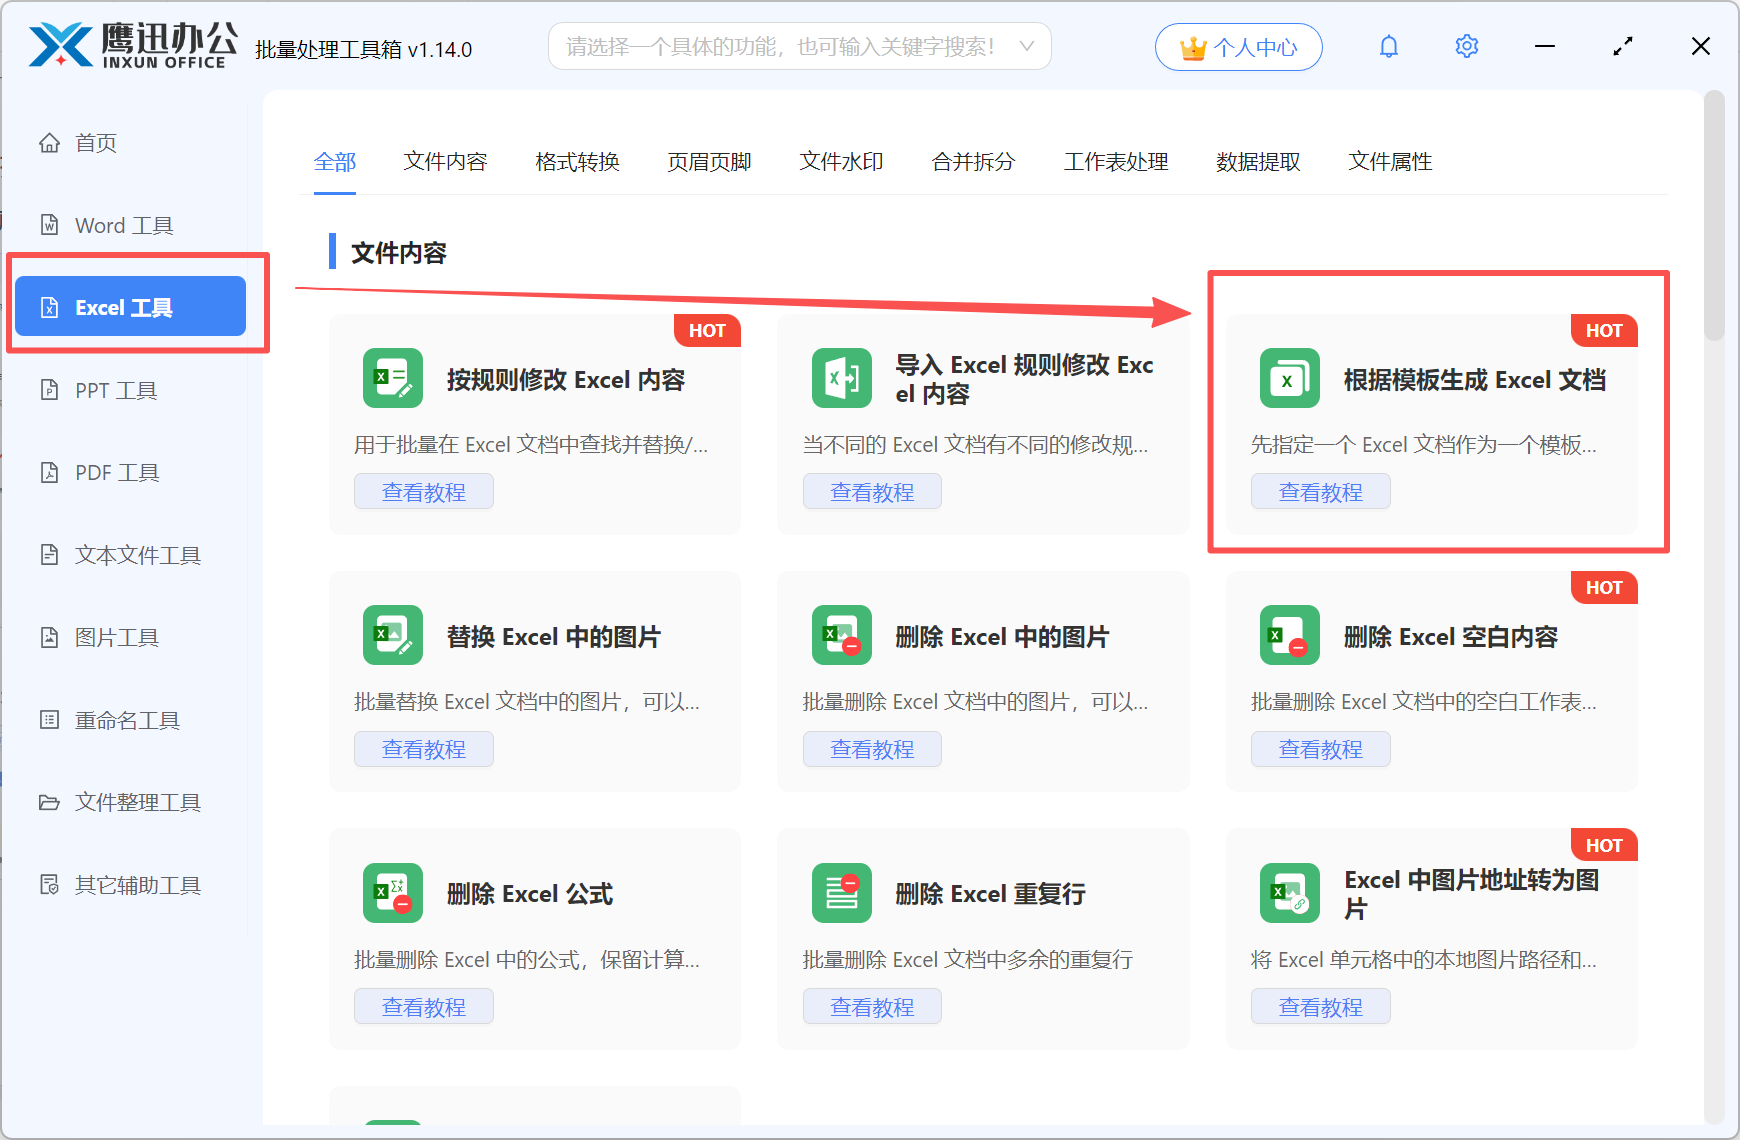Image resolution: width=1740 pixels, height=1140 pixels.
Task: Click the notification bell icon
Action: click(1389, 46)
